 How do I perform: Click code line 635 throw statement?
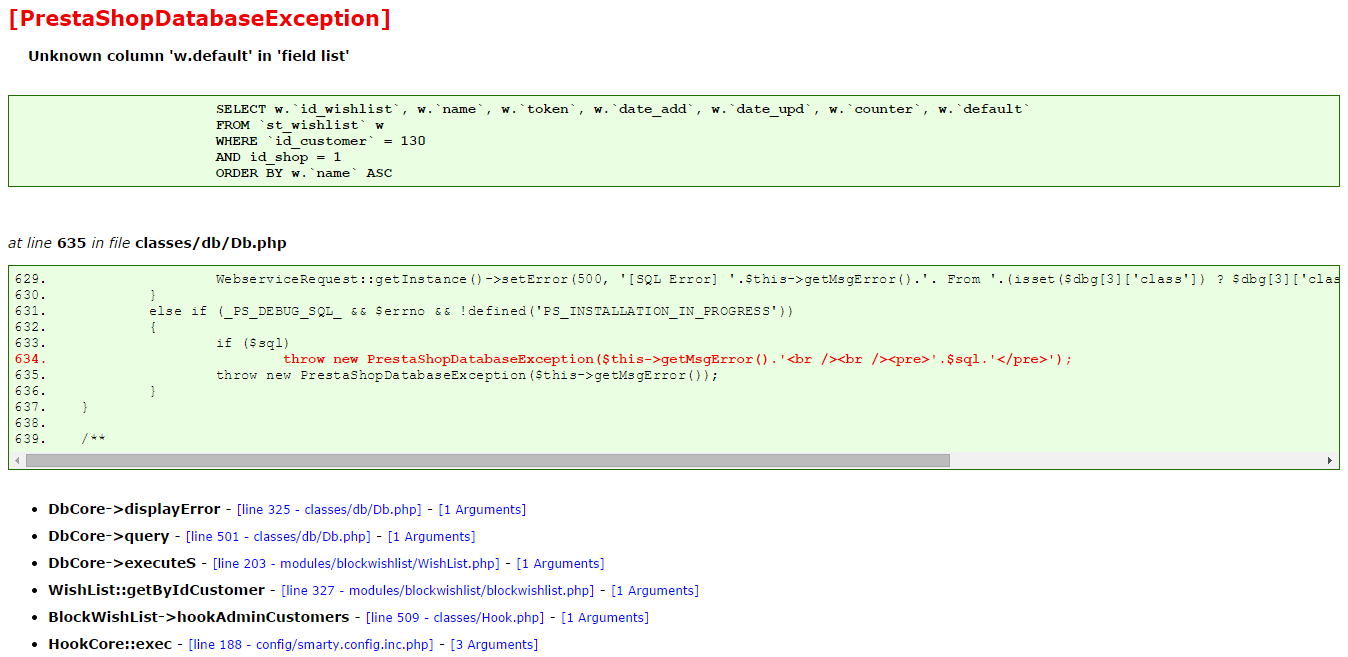click(468, 375)
